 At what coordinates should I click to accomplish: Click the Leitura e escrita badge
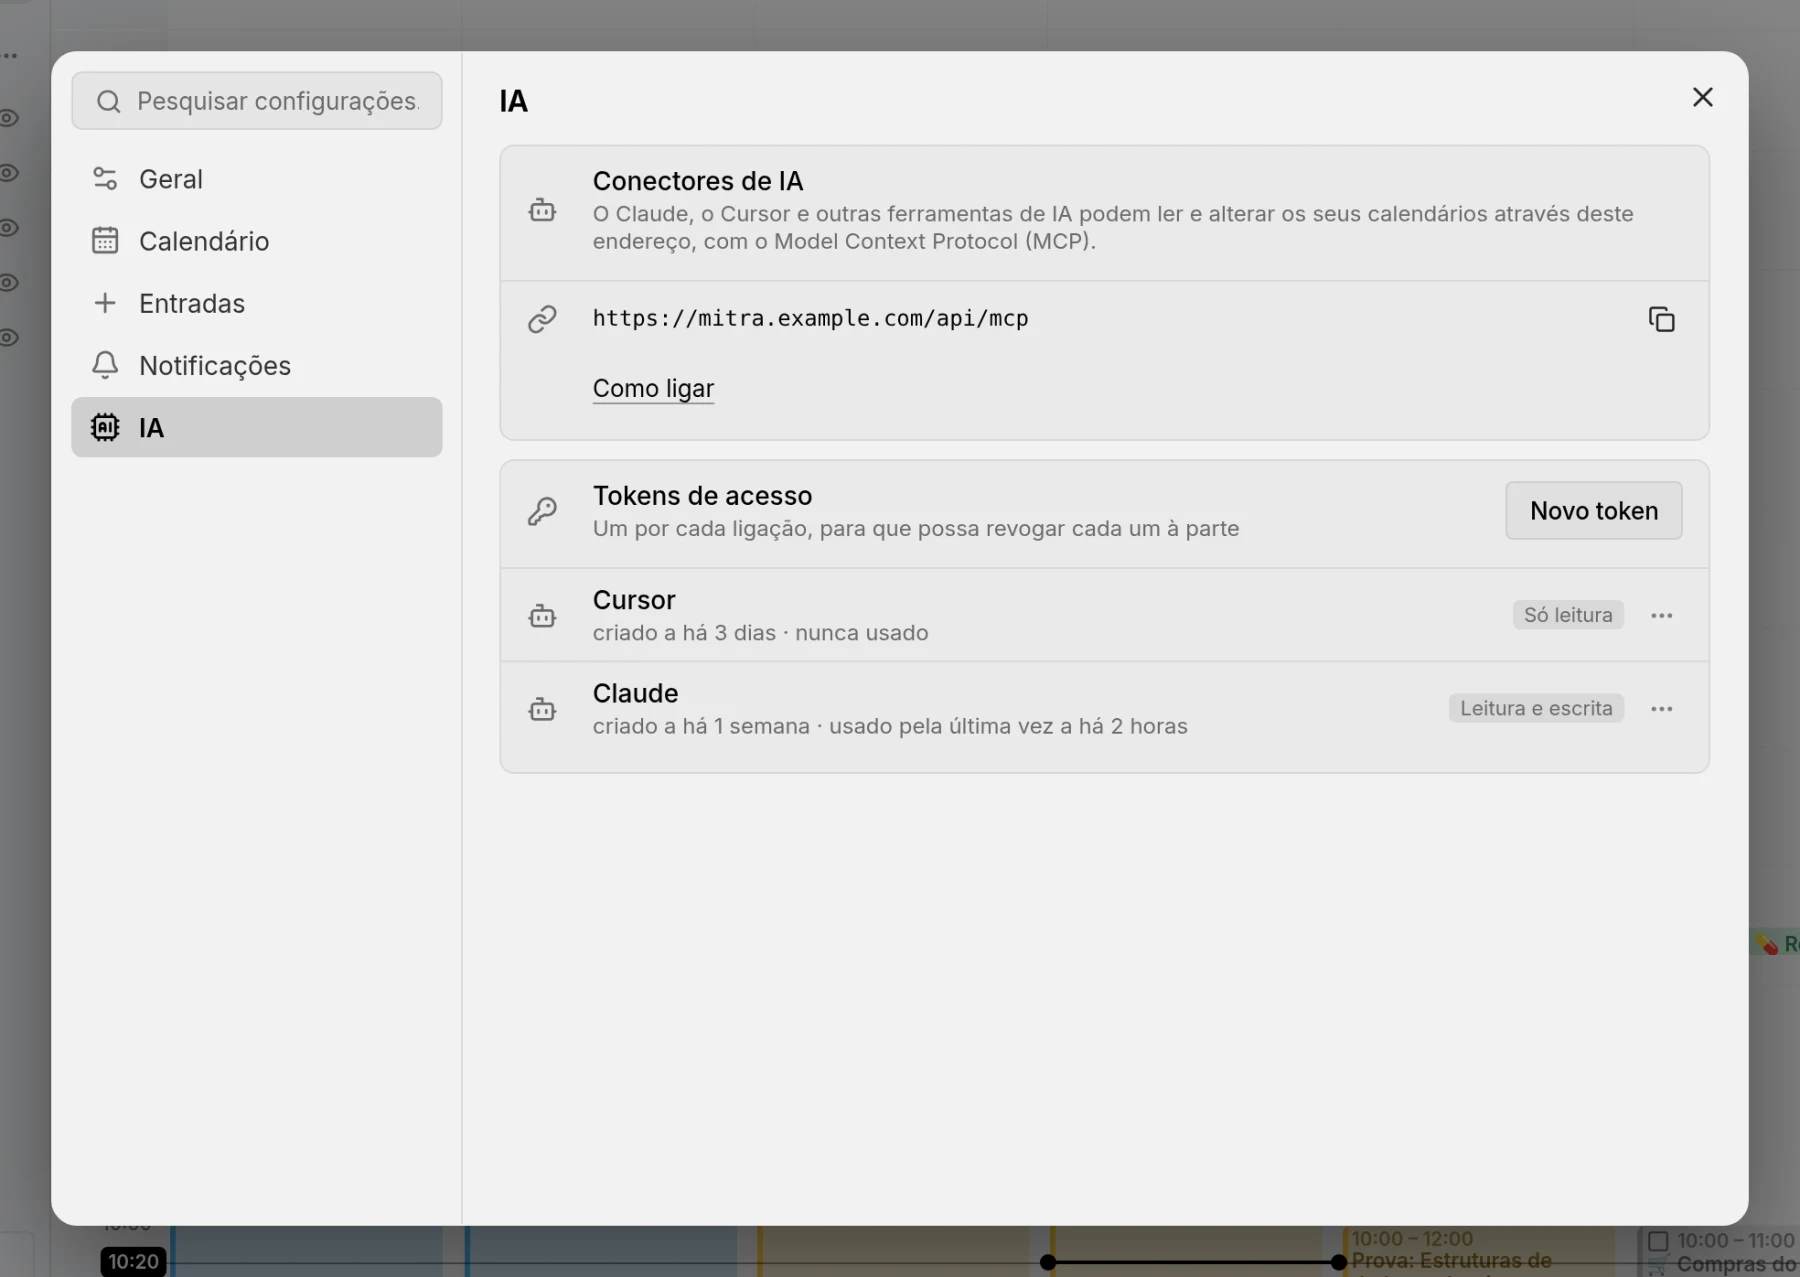pos(1536,708)
